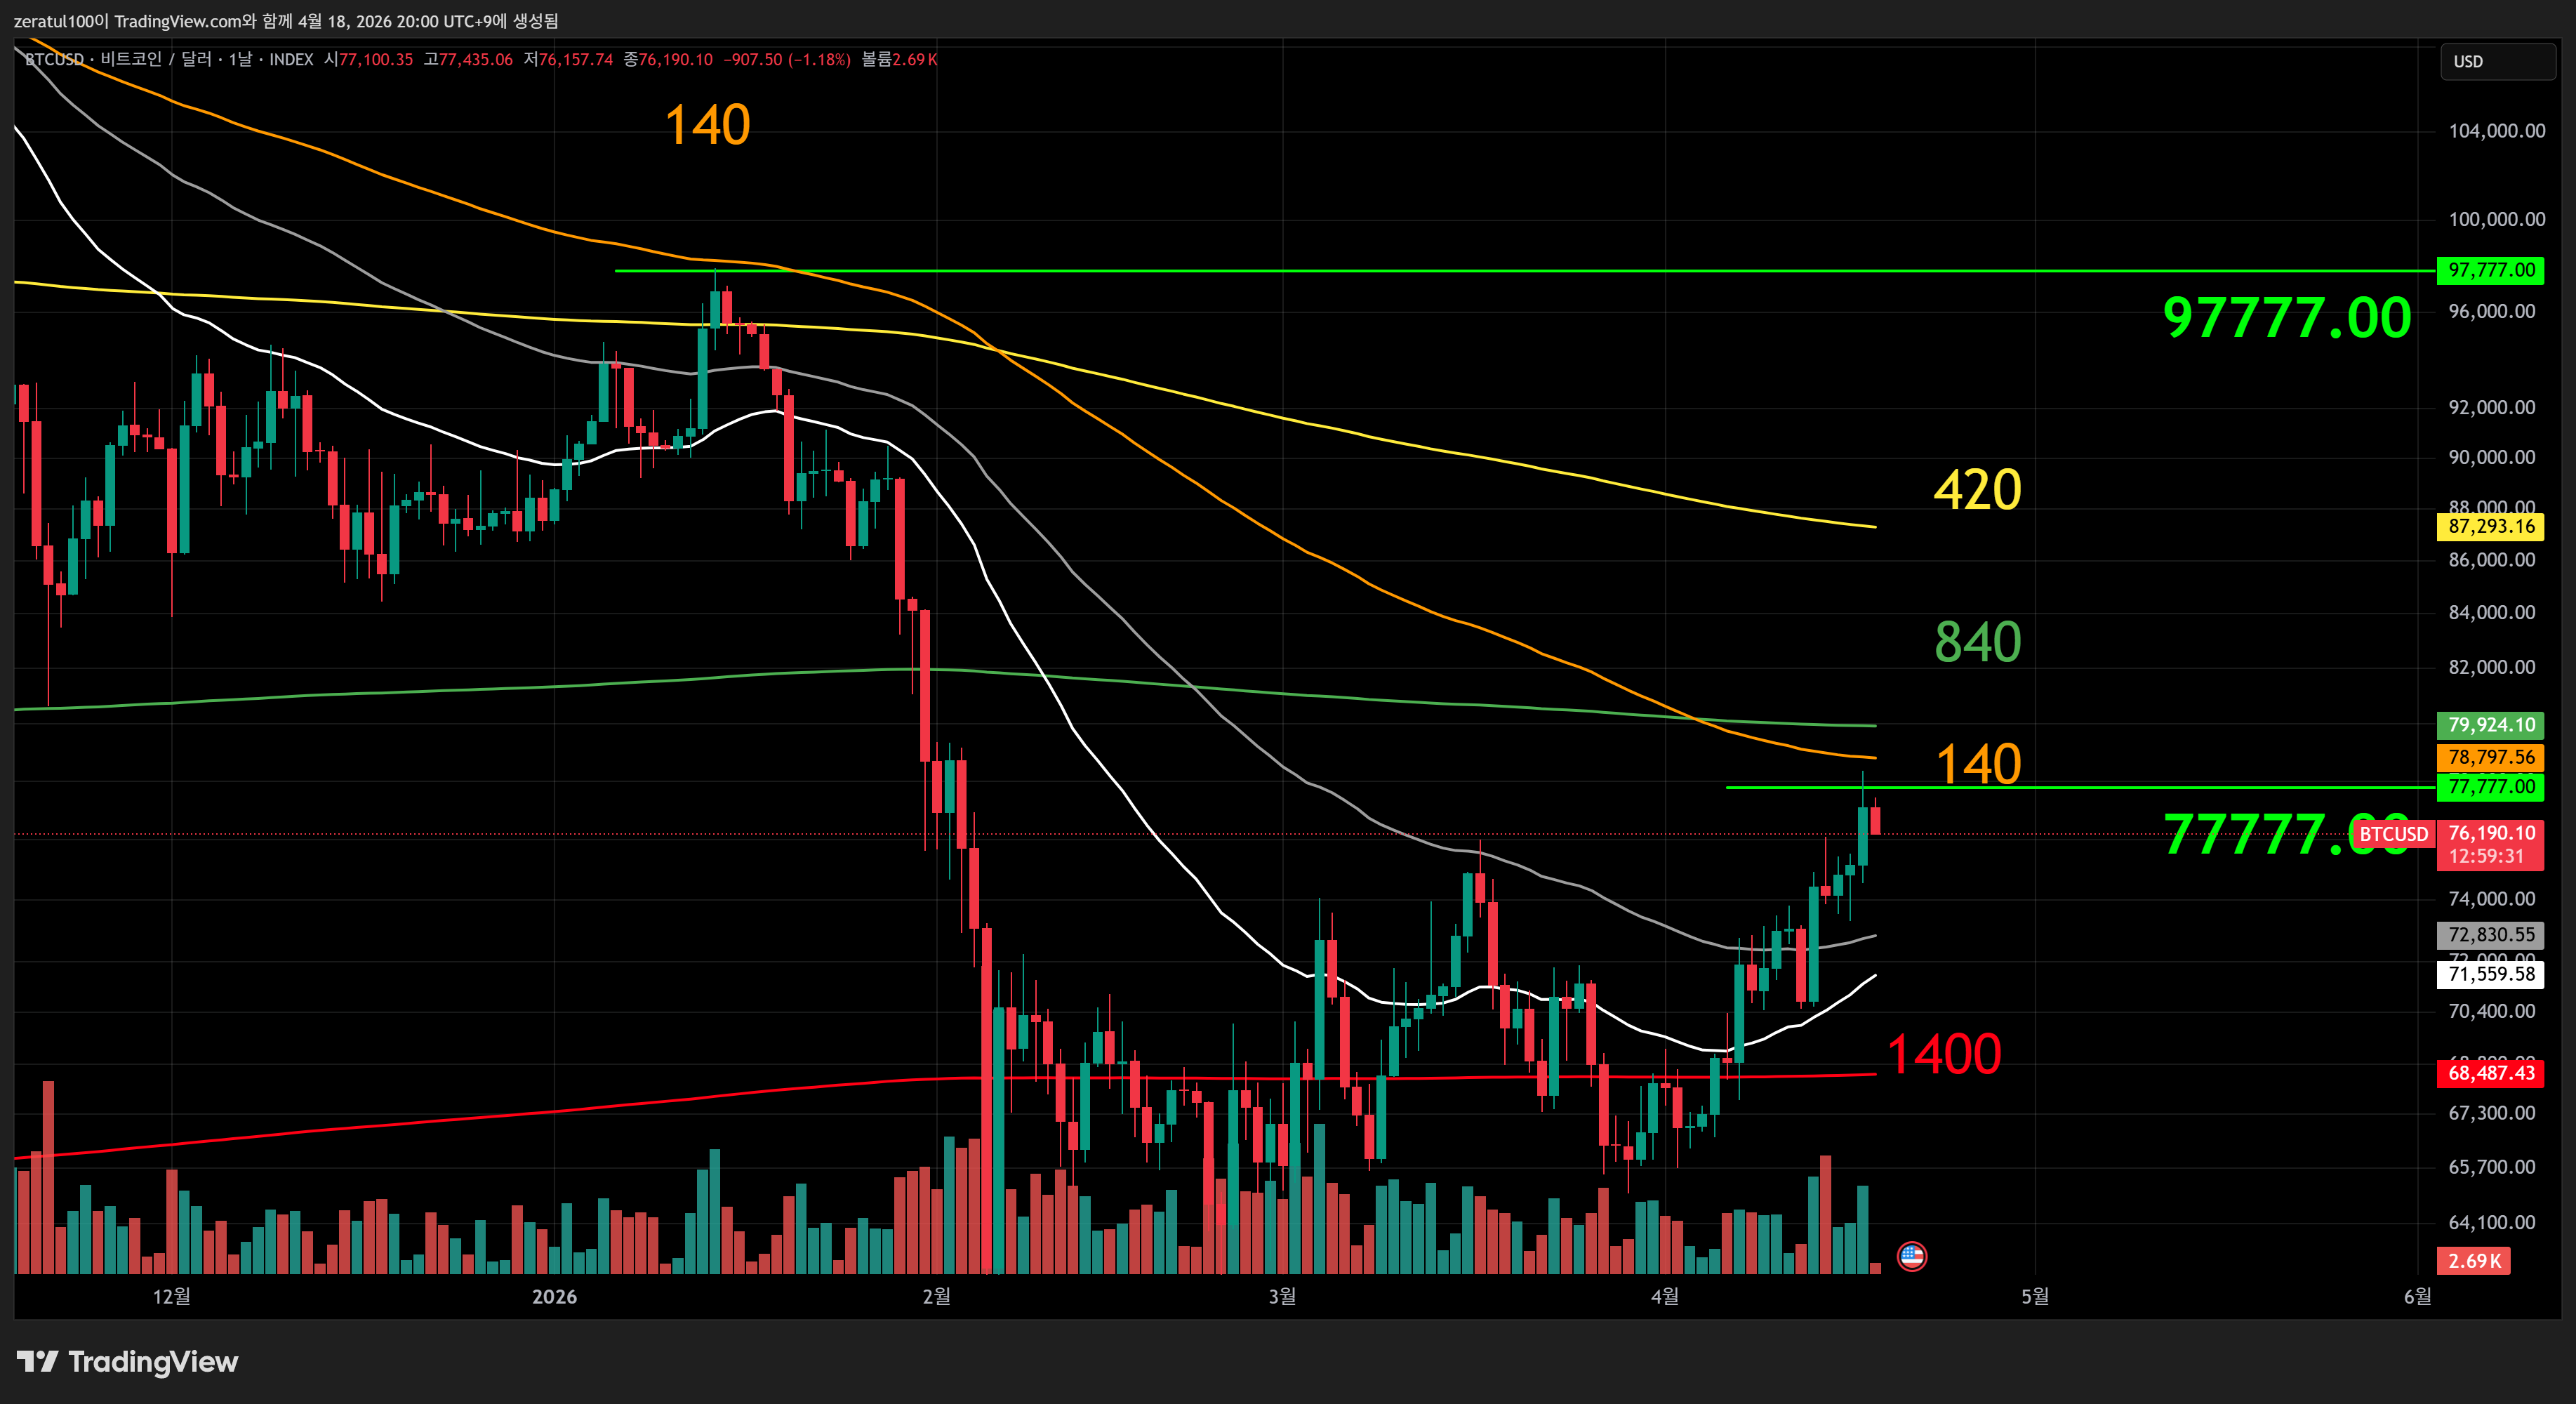Click the 4월 time axis label

point(1665,1296)
